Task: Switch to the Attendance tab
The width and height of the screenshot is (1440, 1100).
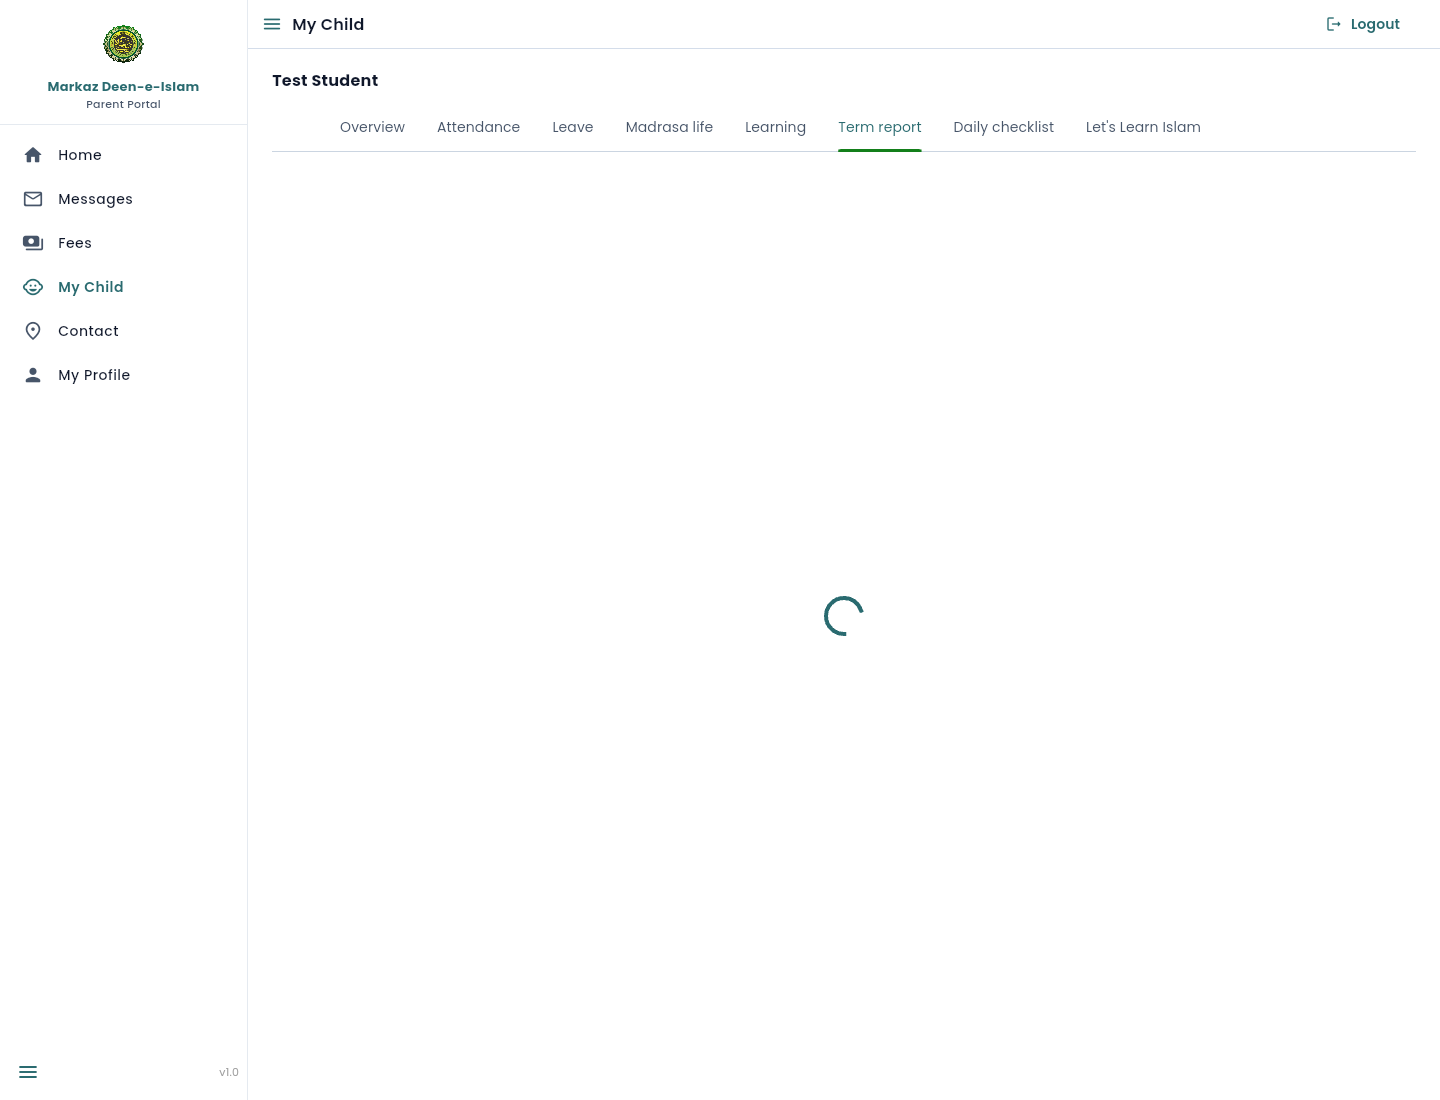Action: (478, 127)
